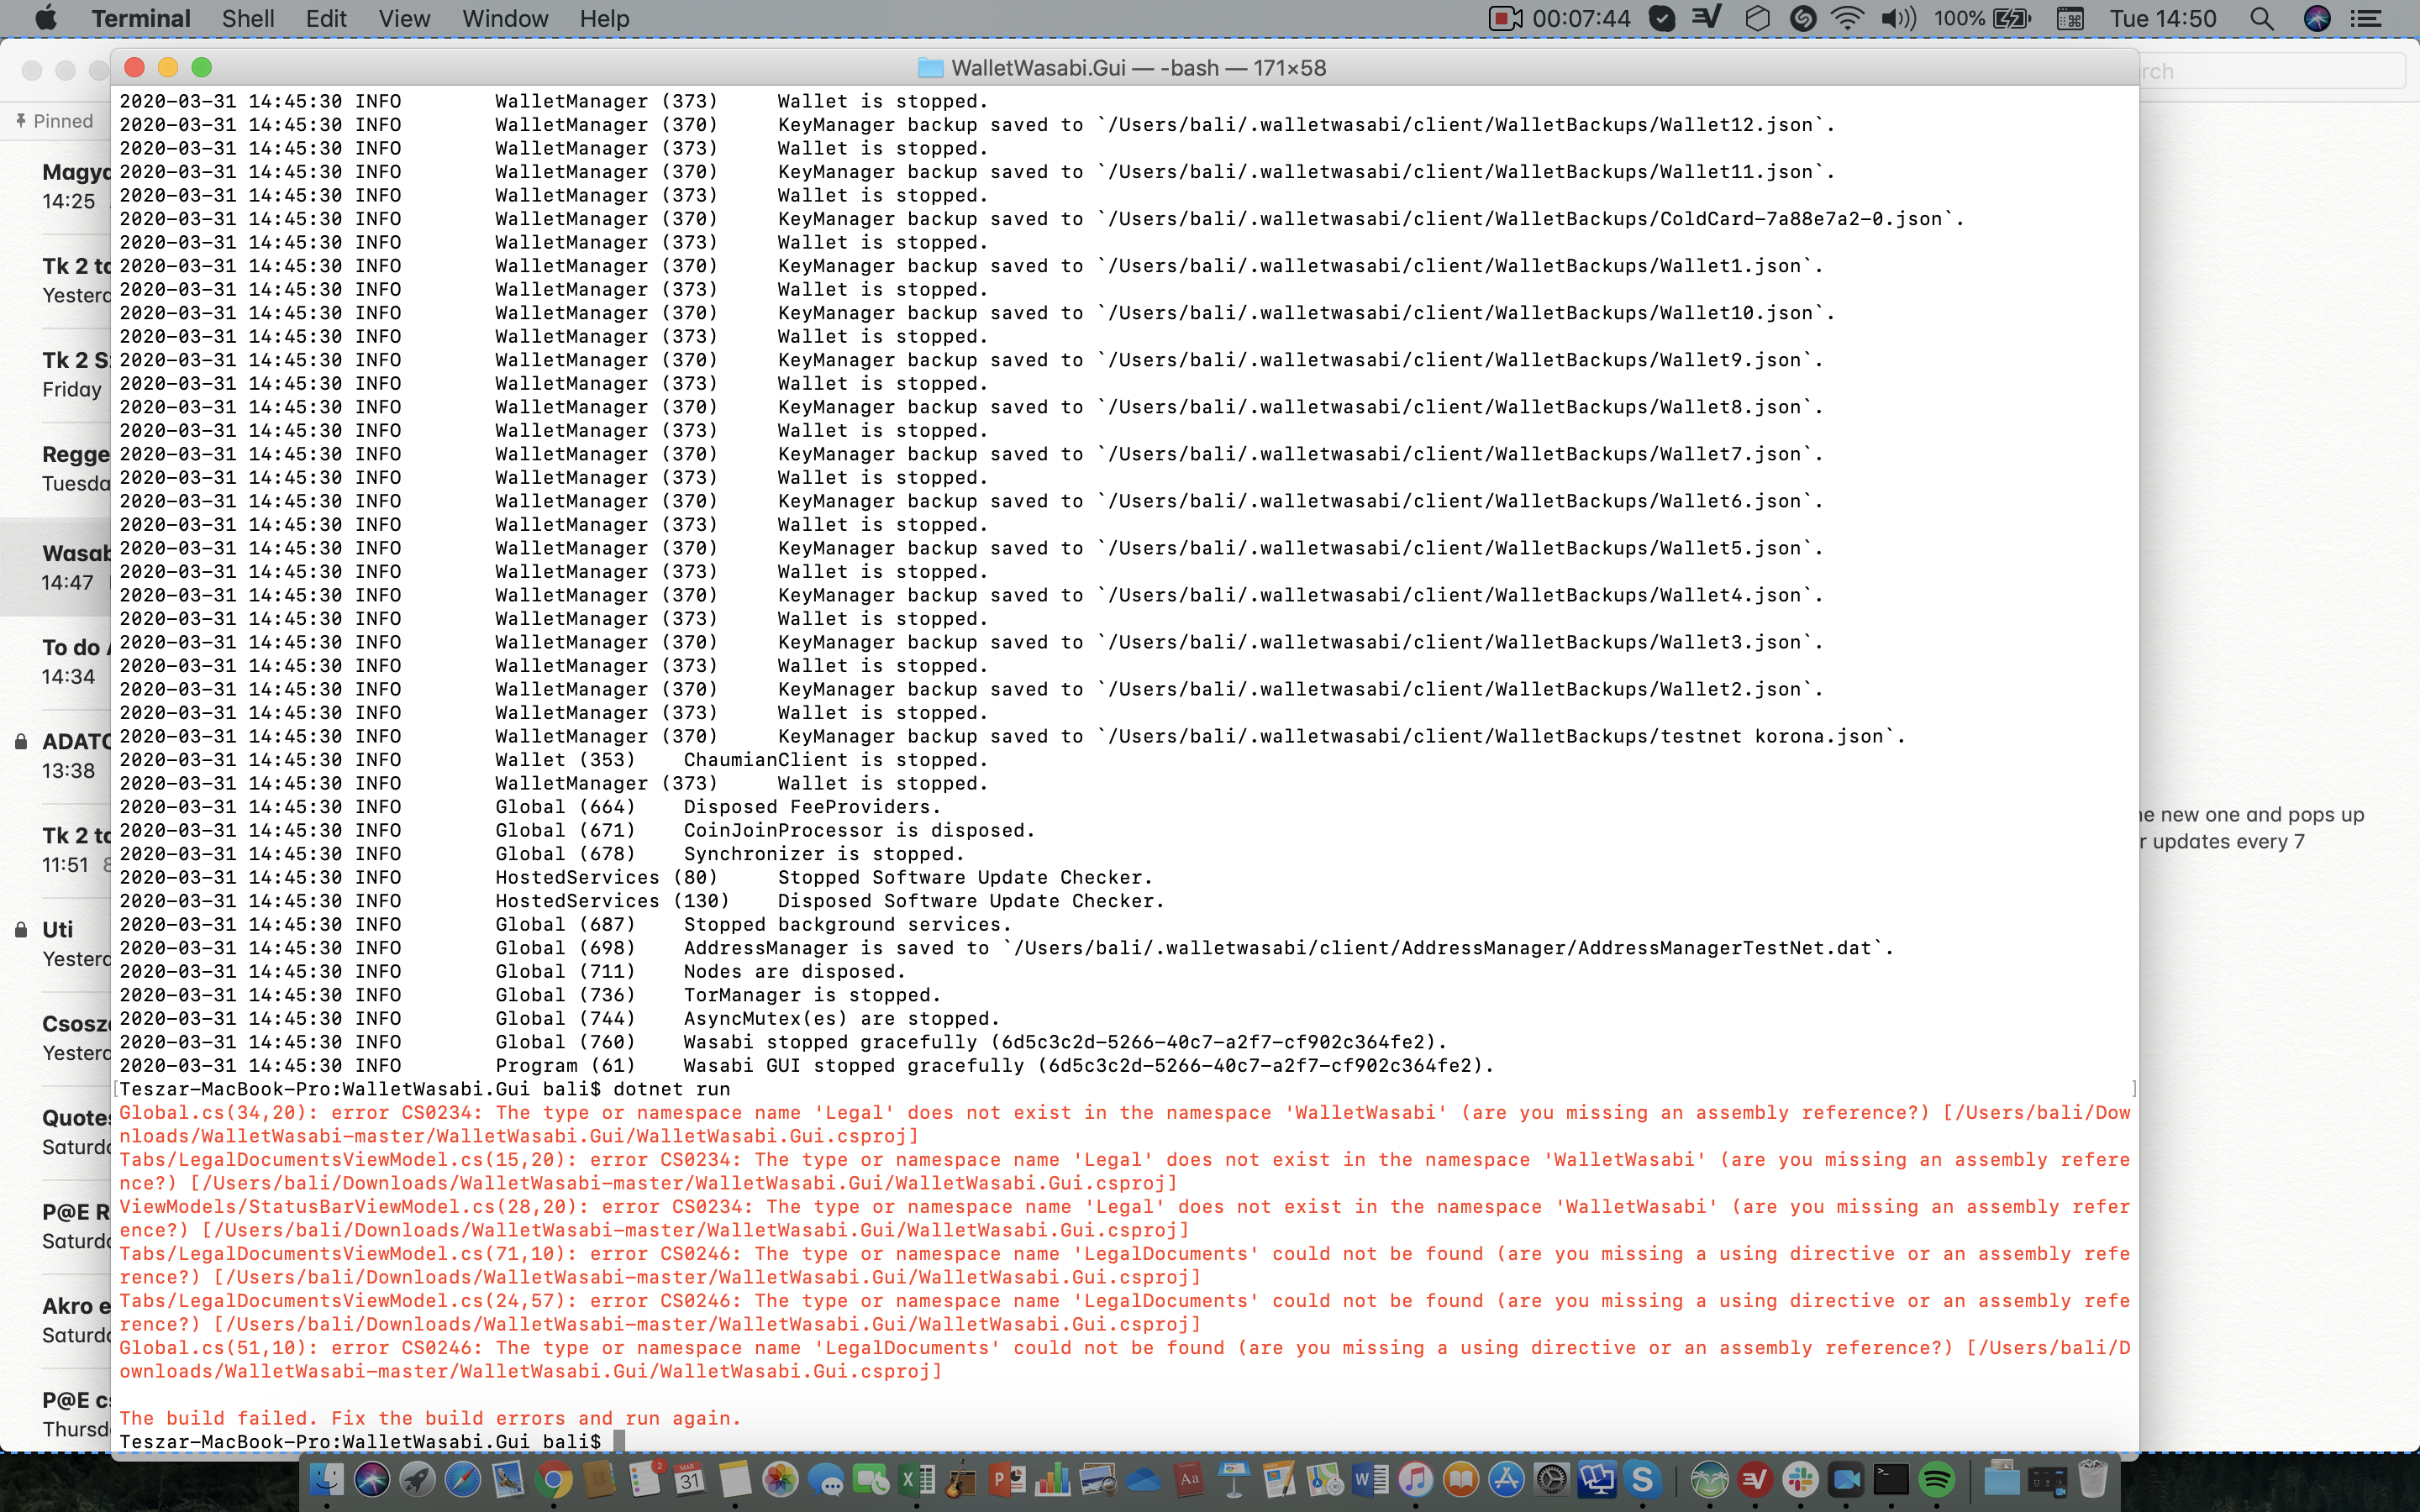Open Skype from the Dock

[1642, 1479]
